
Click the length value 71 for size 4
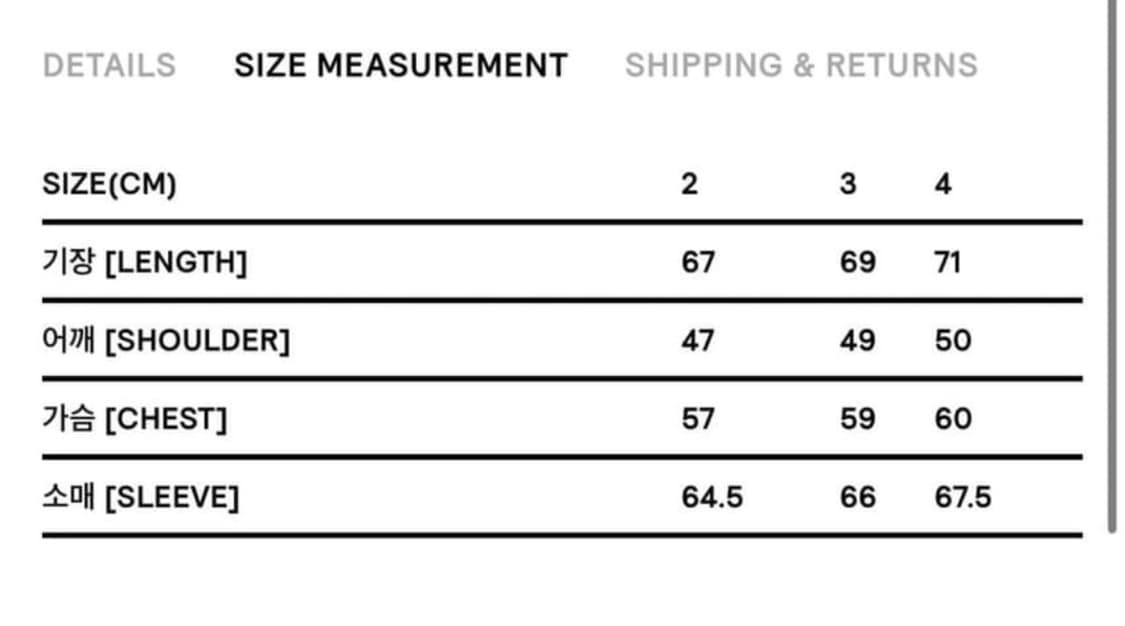pyautogui.click(x=948, y=263)
